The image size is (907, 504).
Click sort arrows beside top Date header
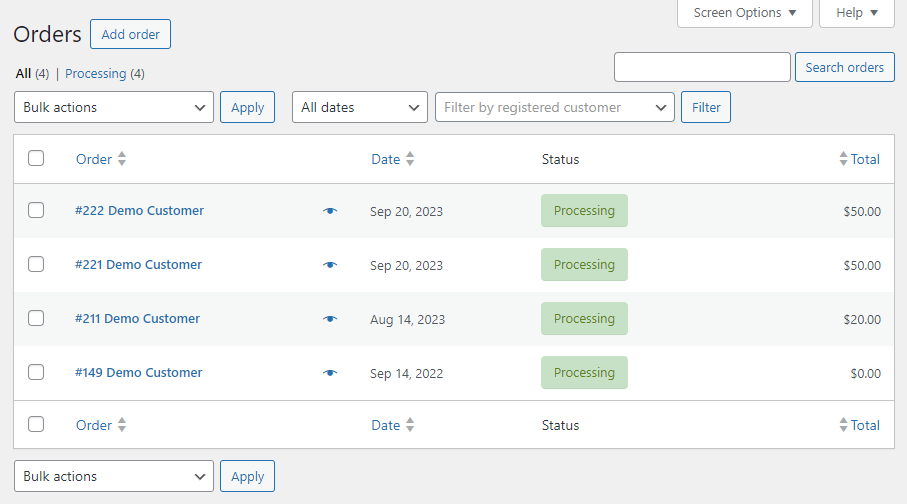pyautogui.click(x=410, y=159)
